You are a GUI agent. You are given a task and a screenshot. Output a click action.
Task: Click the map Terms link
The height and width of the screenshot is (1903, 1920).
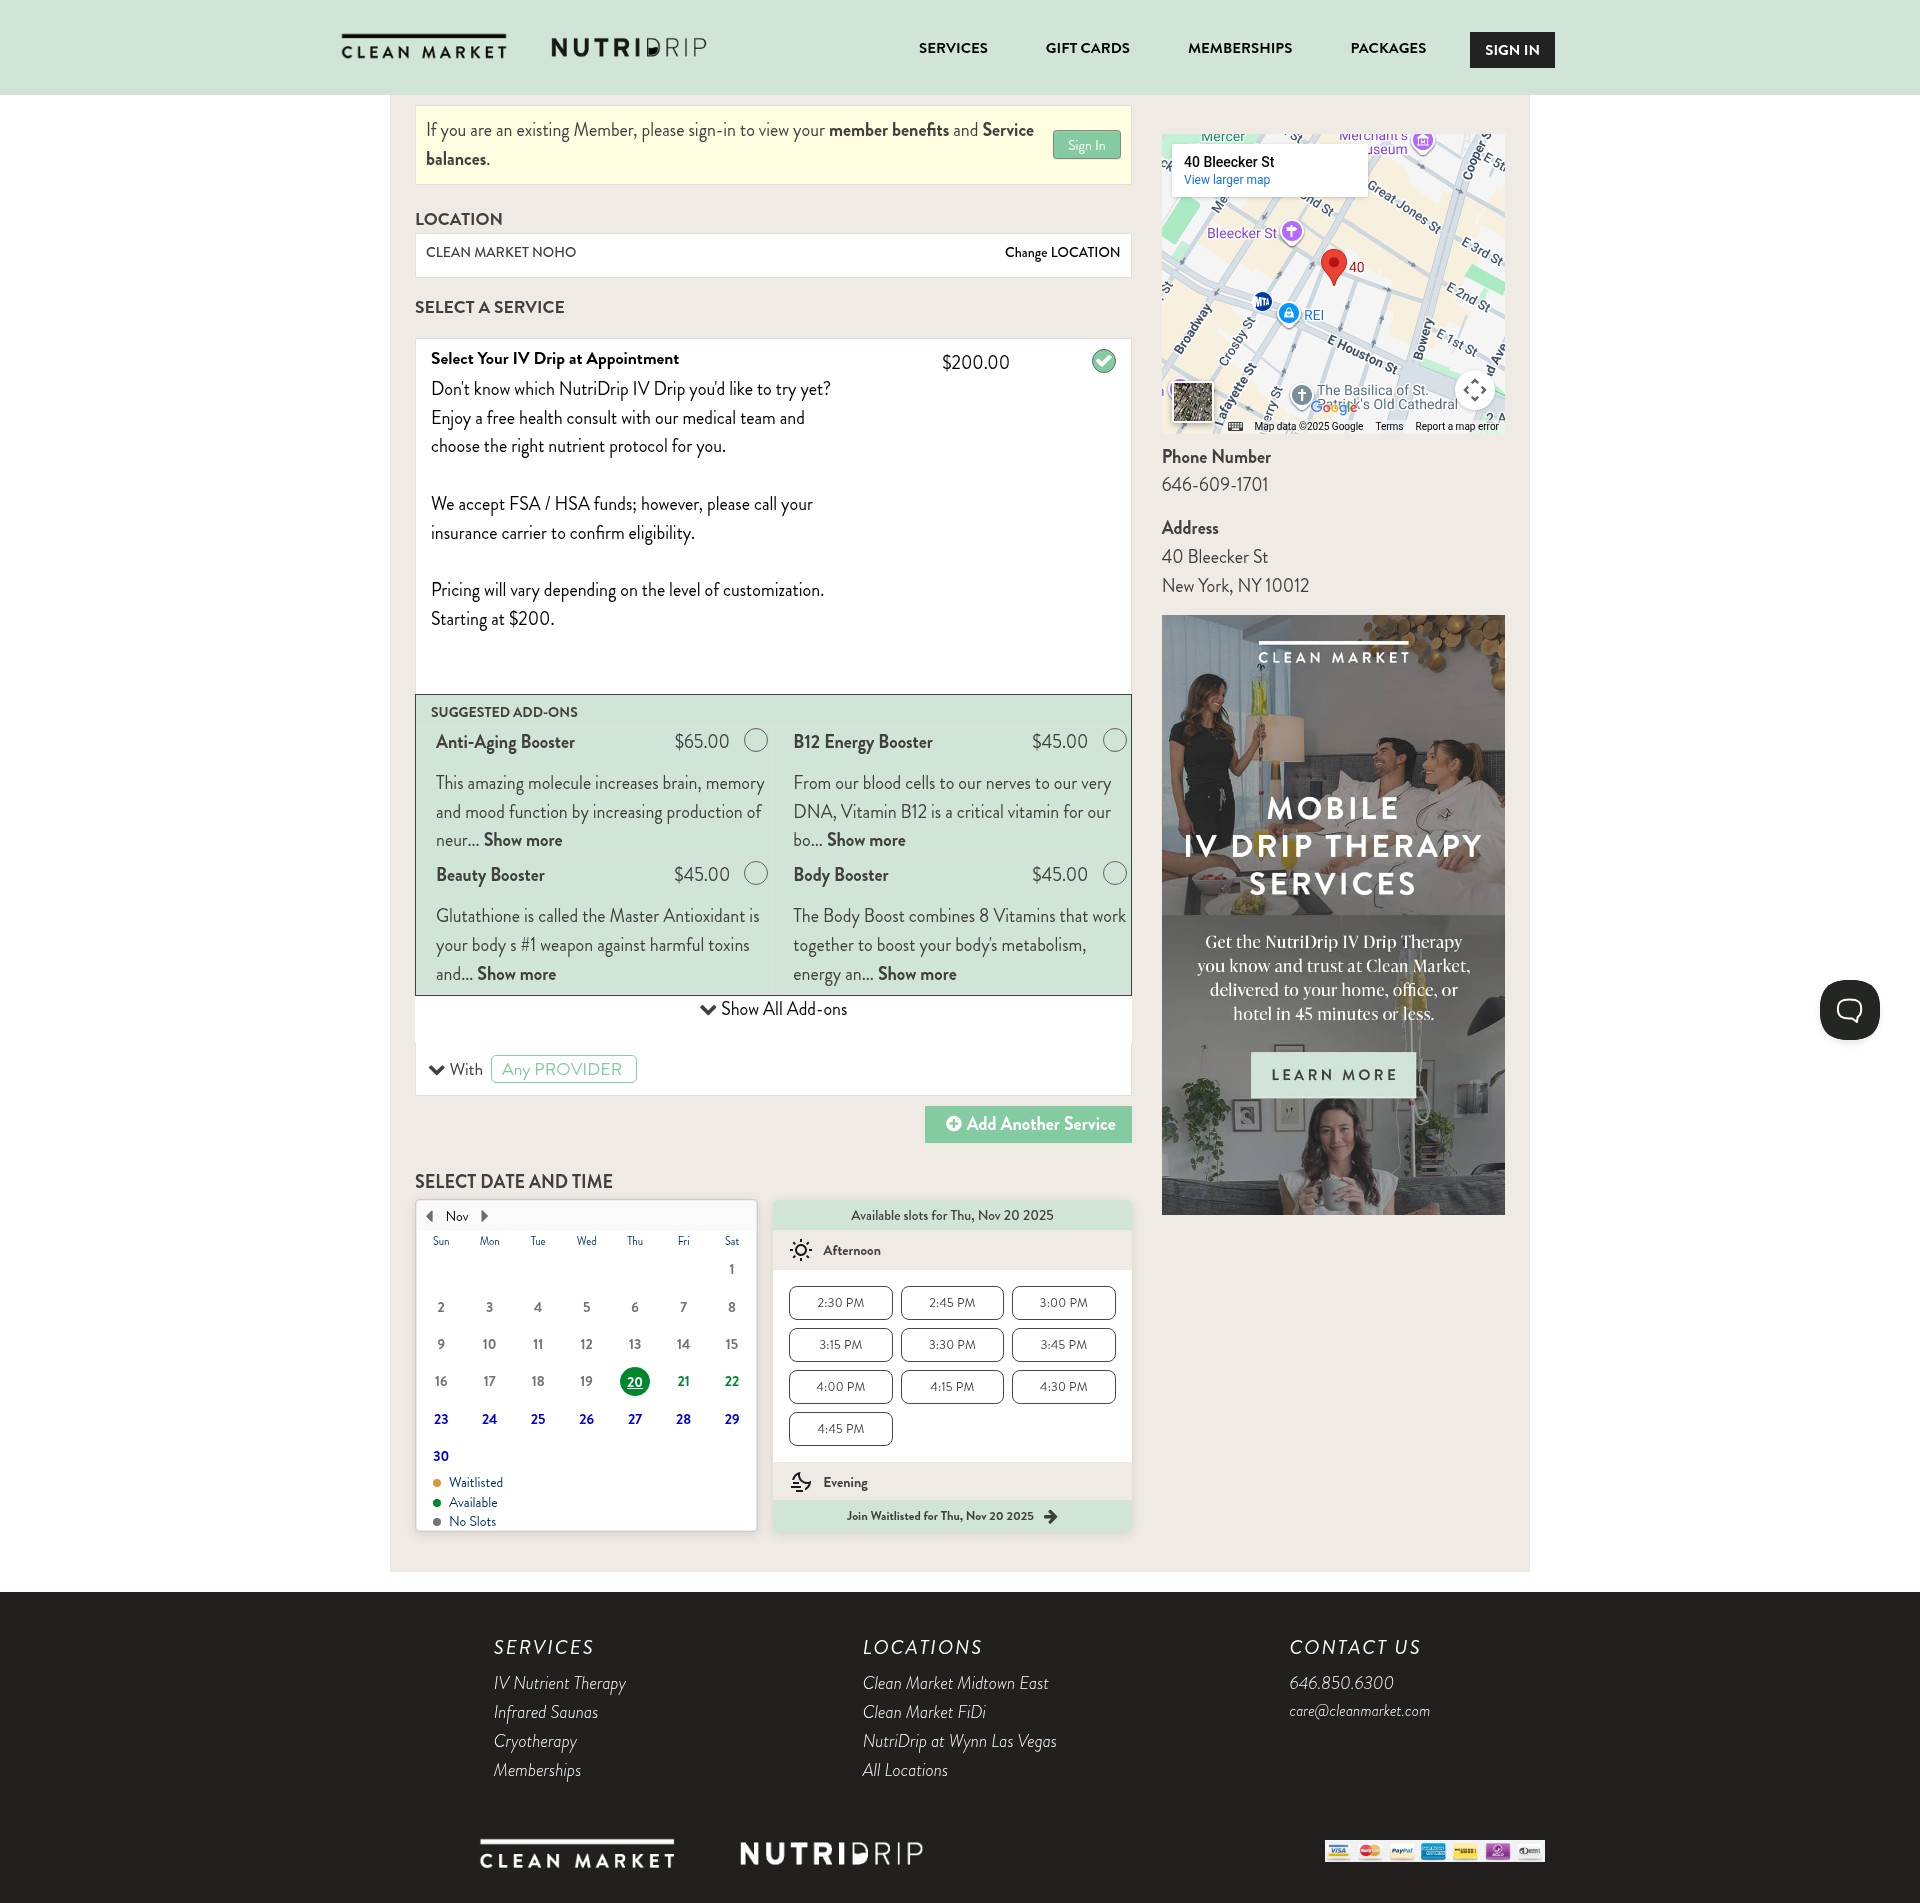[x=1388, y=427]
